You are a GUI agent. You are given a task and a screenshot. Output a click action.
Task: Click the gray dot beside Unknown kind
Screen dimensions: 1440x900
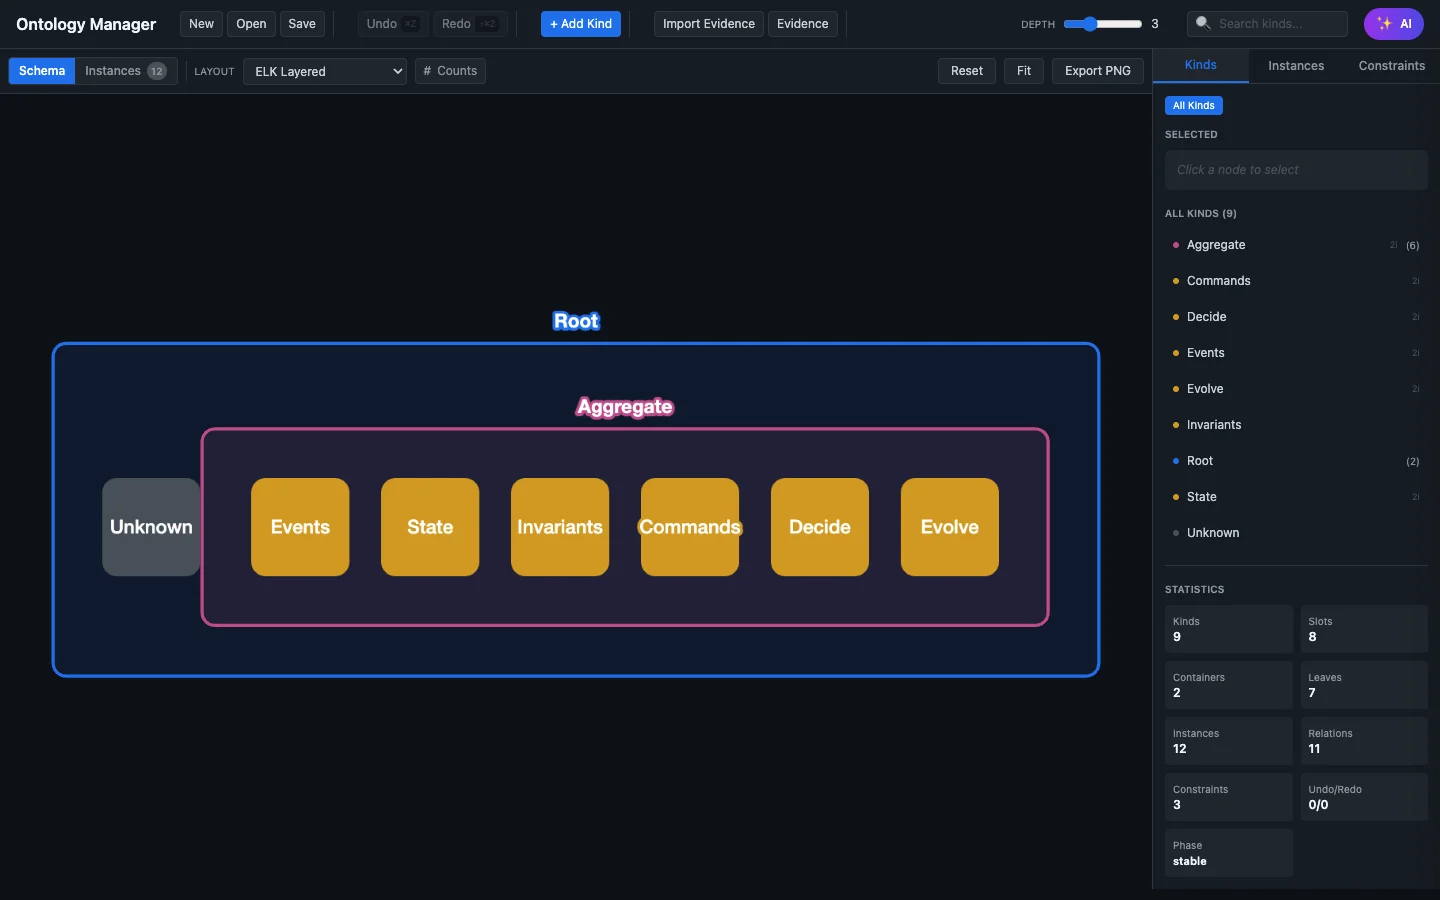1174,533
